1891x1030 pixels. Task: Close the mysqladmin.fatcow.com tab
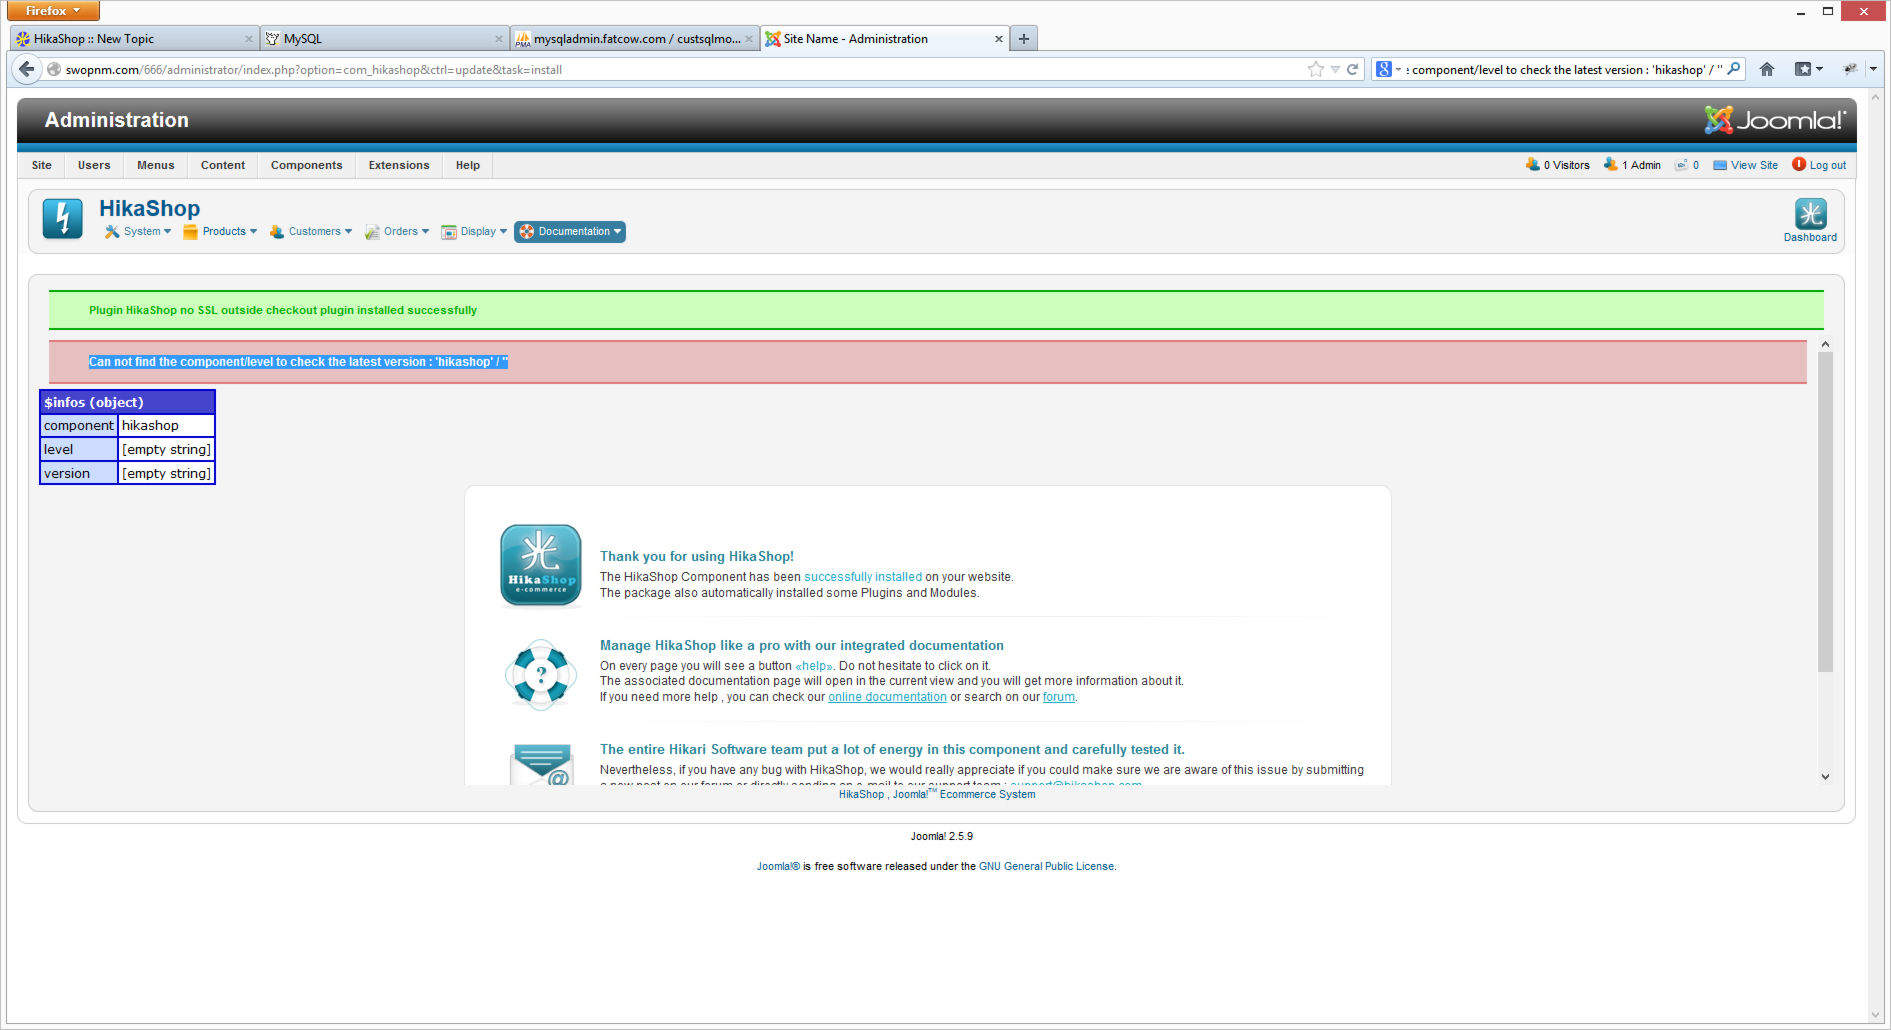pos(749,39)
